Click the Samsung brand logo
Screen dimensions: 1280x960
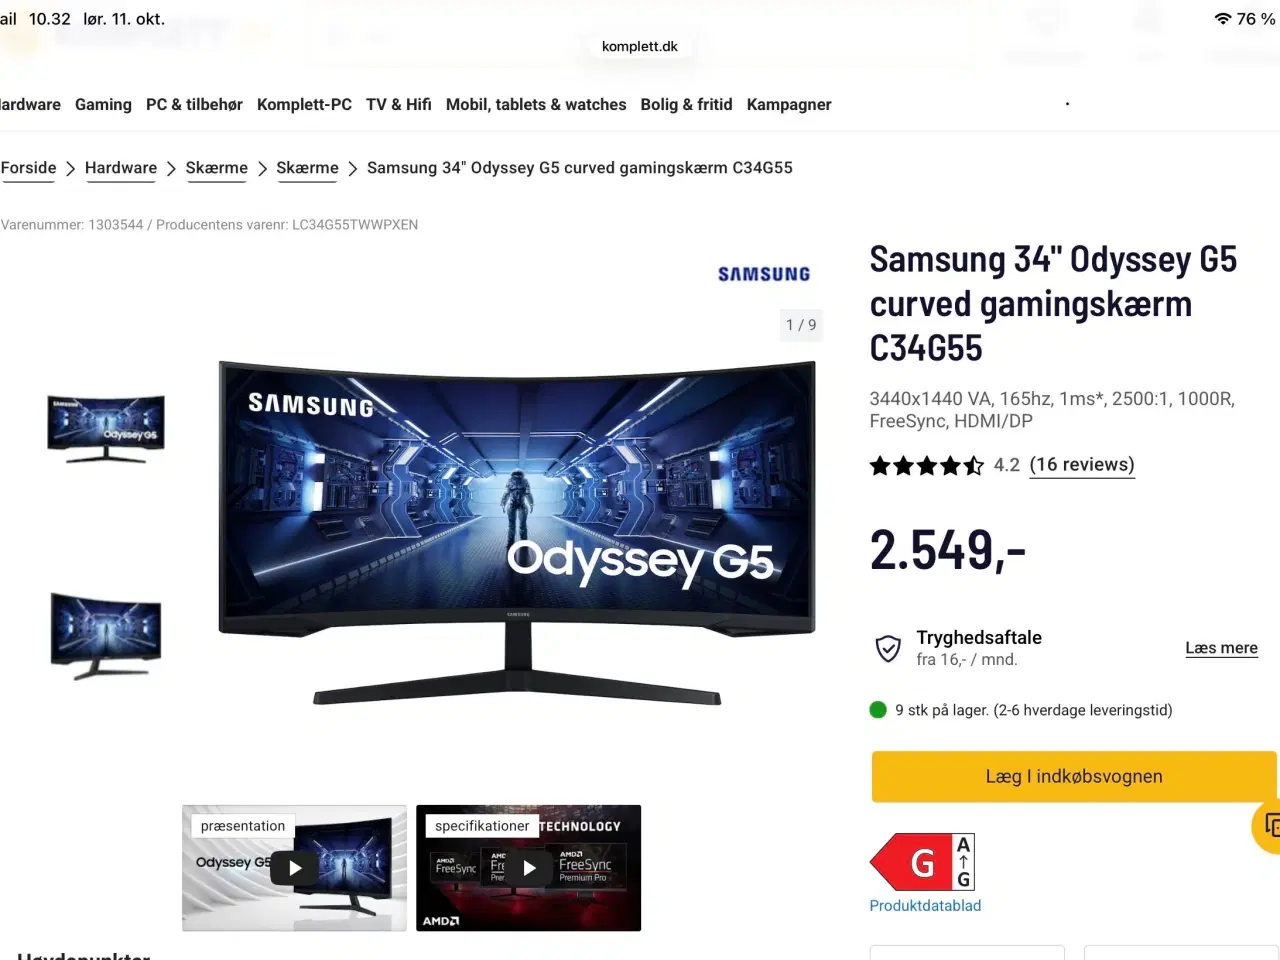764,274
